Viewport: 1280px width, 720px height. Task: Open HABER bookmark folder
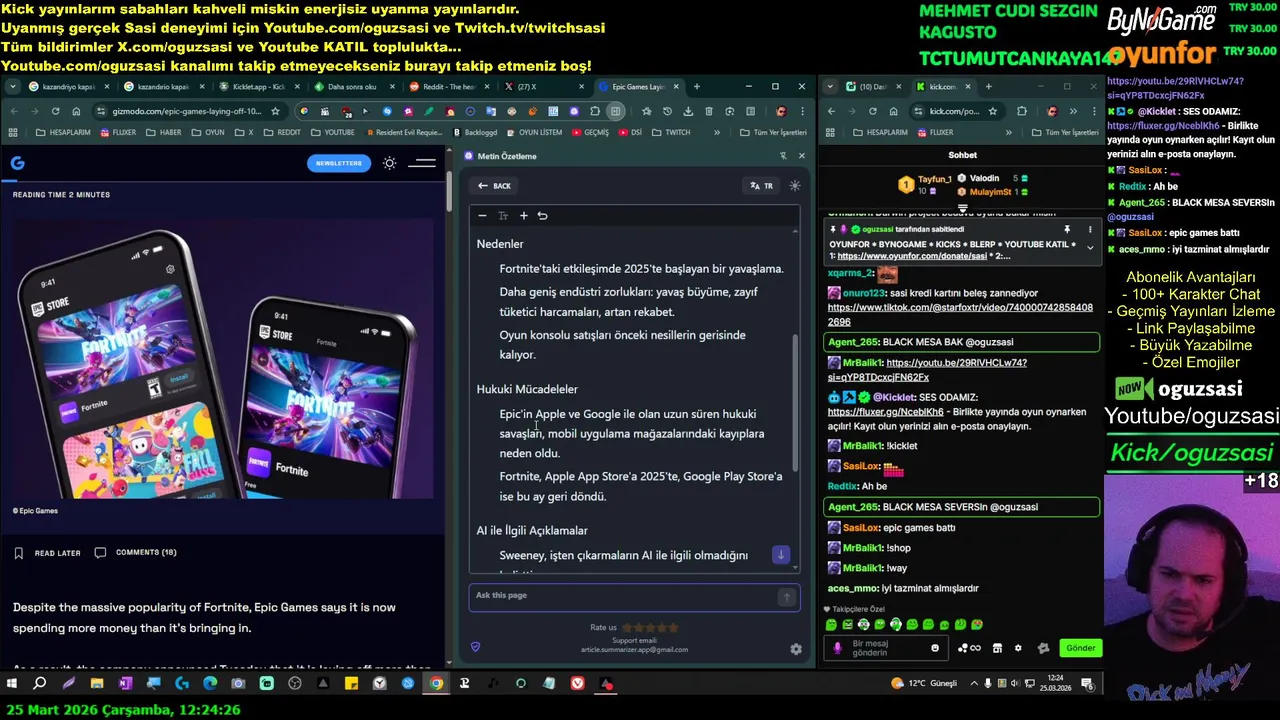[164, 132]
